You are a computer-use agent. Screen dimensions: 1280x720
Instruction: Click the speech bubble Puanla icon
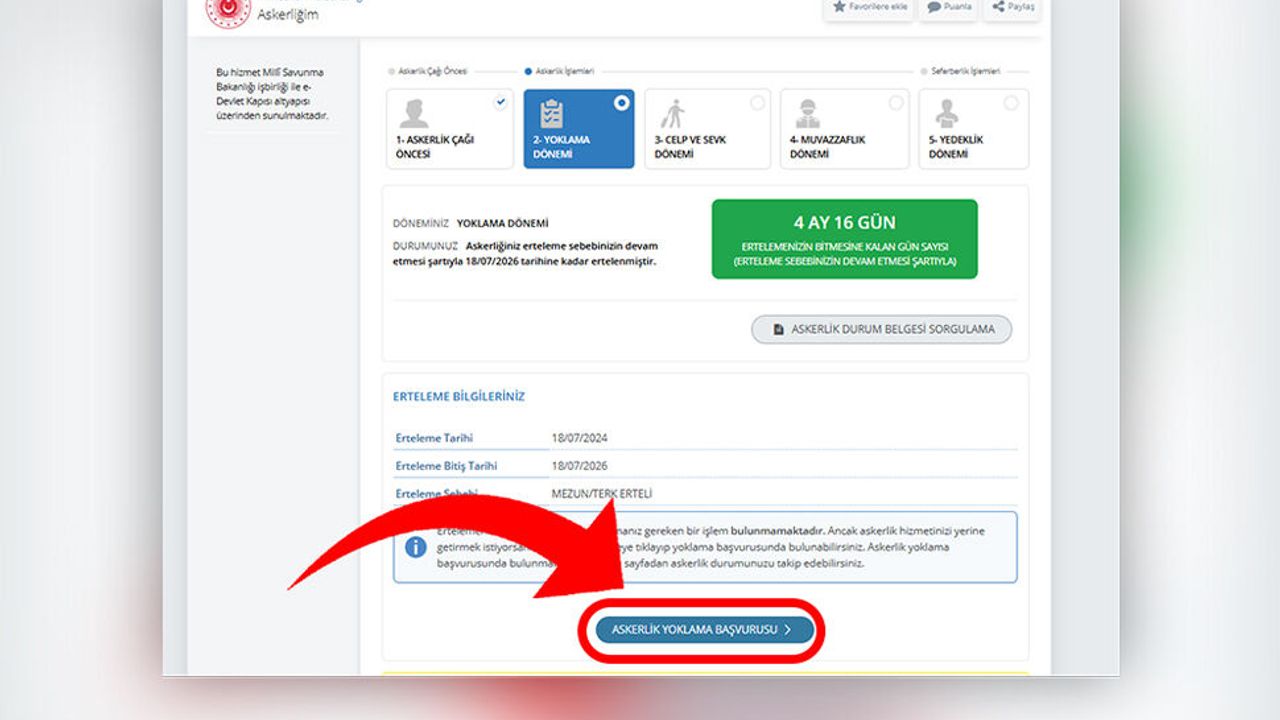pyautogui.click(x=933, y=7)
